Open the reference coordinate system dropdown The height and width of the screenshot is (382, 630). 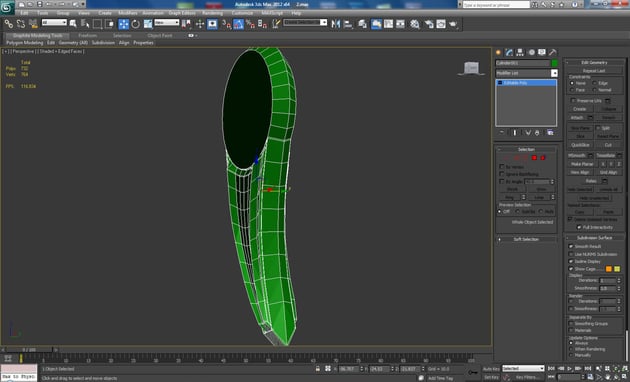(x=167, y=23)
